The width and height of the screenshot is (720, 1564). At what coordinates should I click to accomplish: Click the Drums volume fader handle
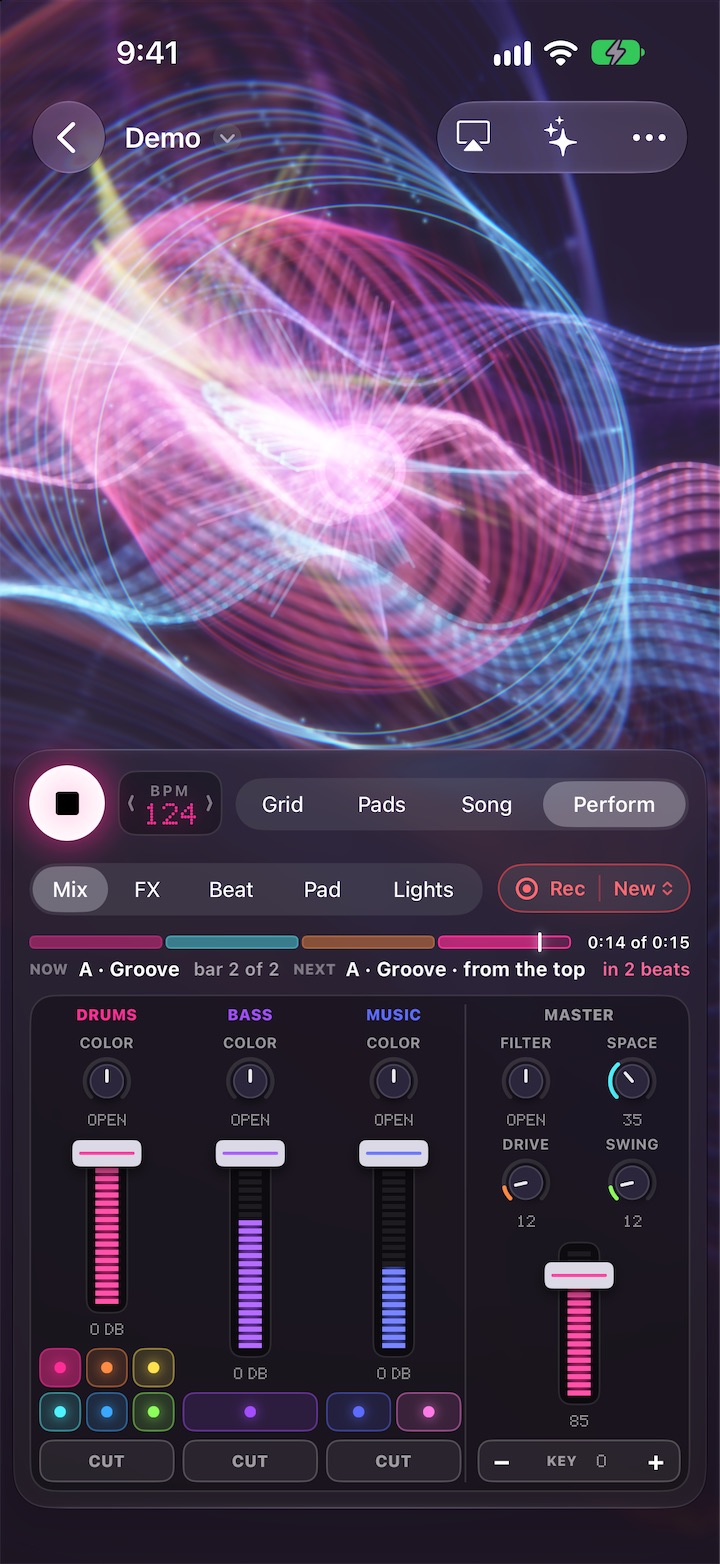(x=107, y=1153)
